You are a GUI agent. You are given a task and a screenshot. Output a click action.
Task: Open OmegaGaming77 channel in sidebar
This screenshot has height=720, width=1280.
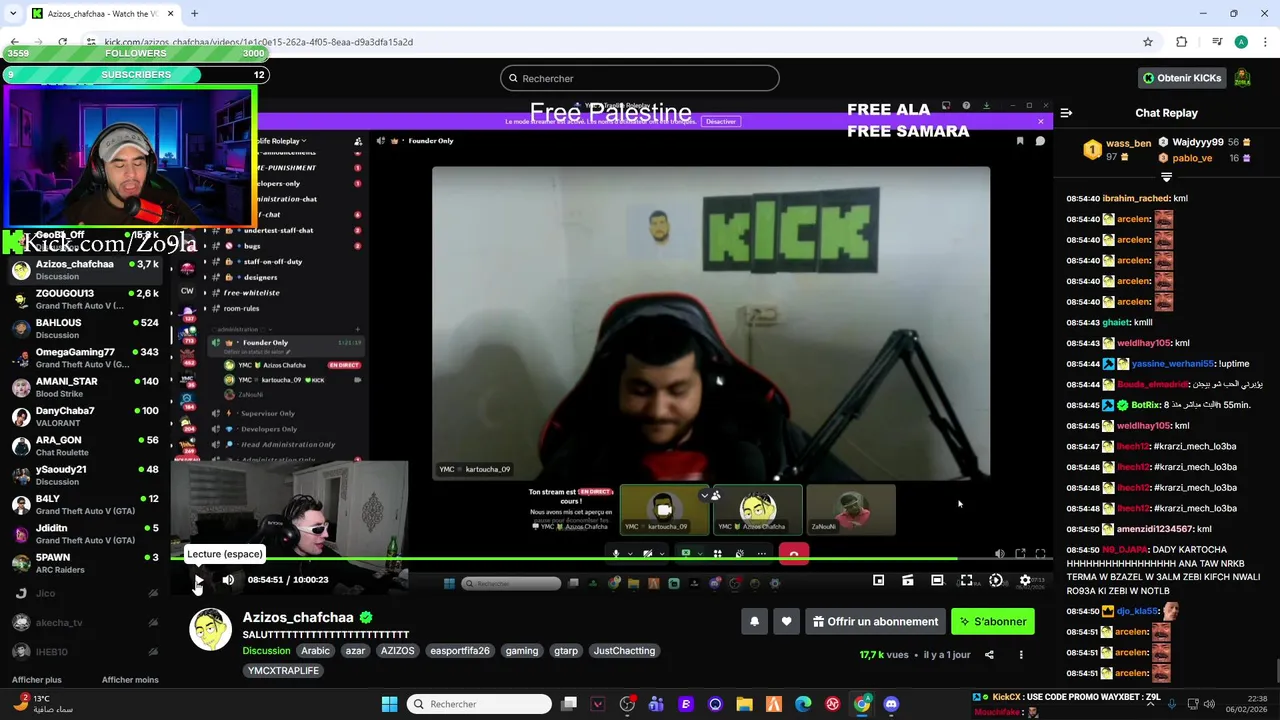85,358
